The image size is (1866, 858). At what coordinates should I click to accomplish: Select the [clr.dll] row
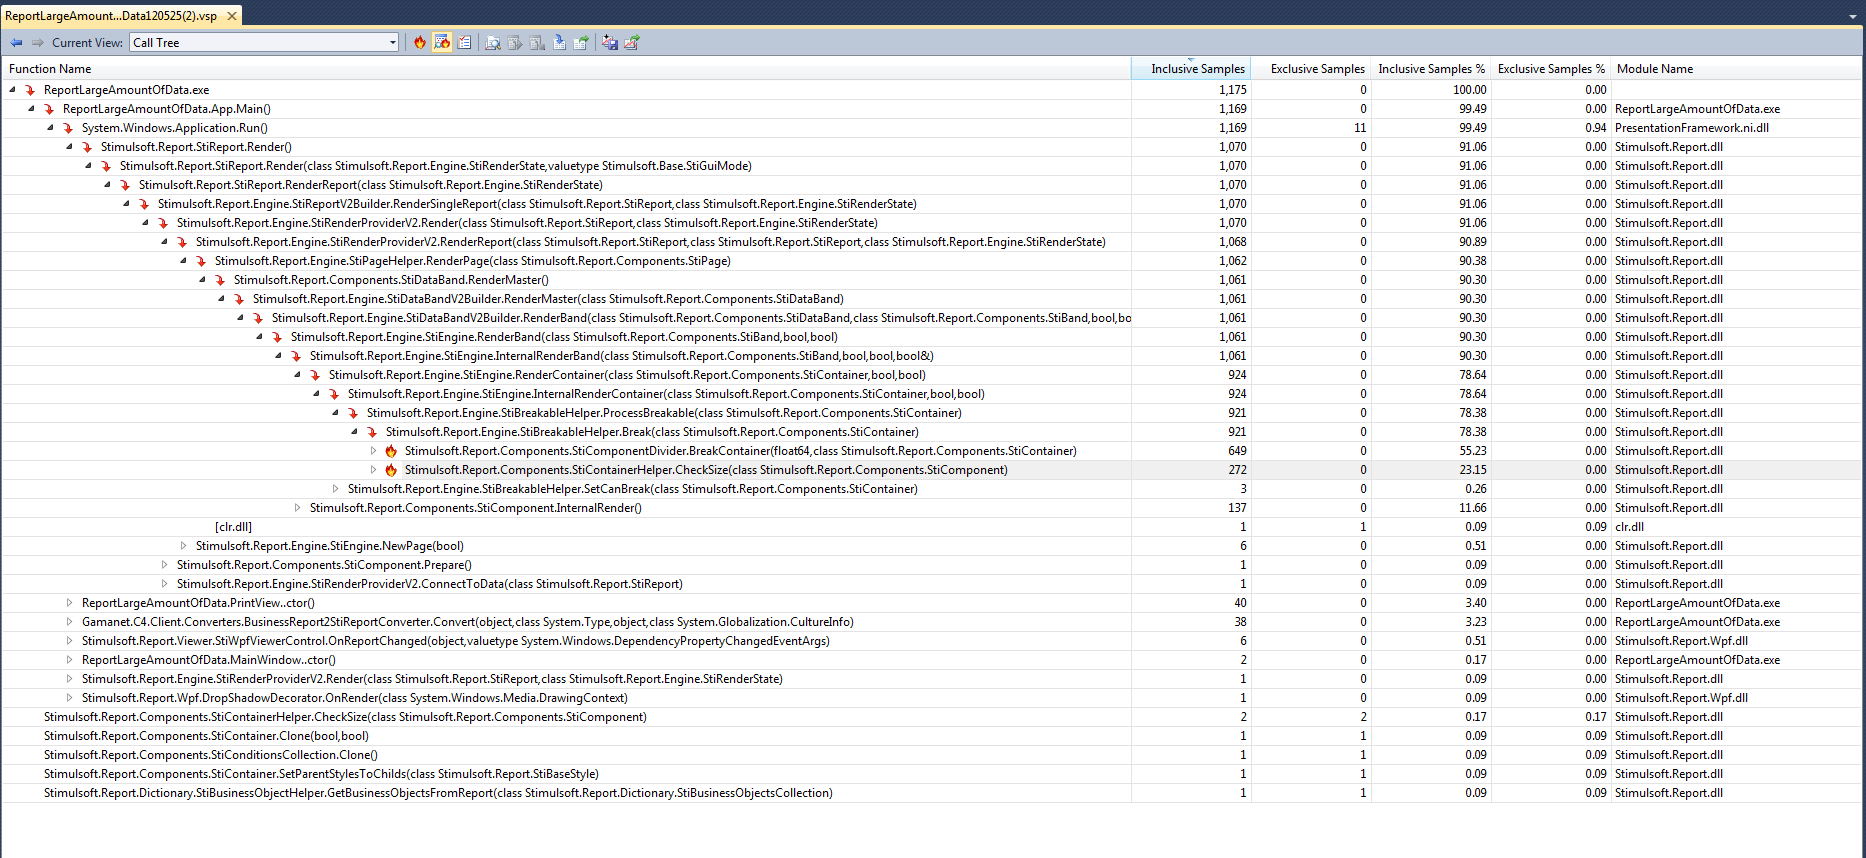[x=931, y=527]
